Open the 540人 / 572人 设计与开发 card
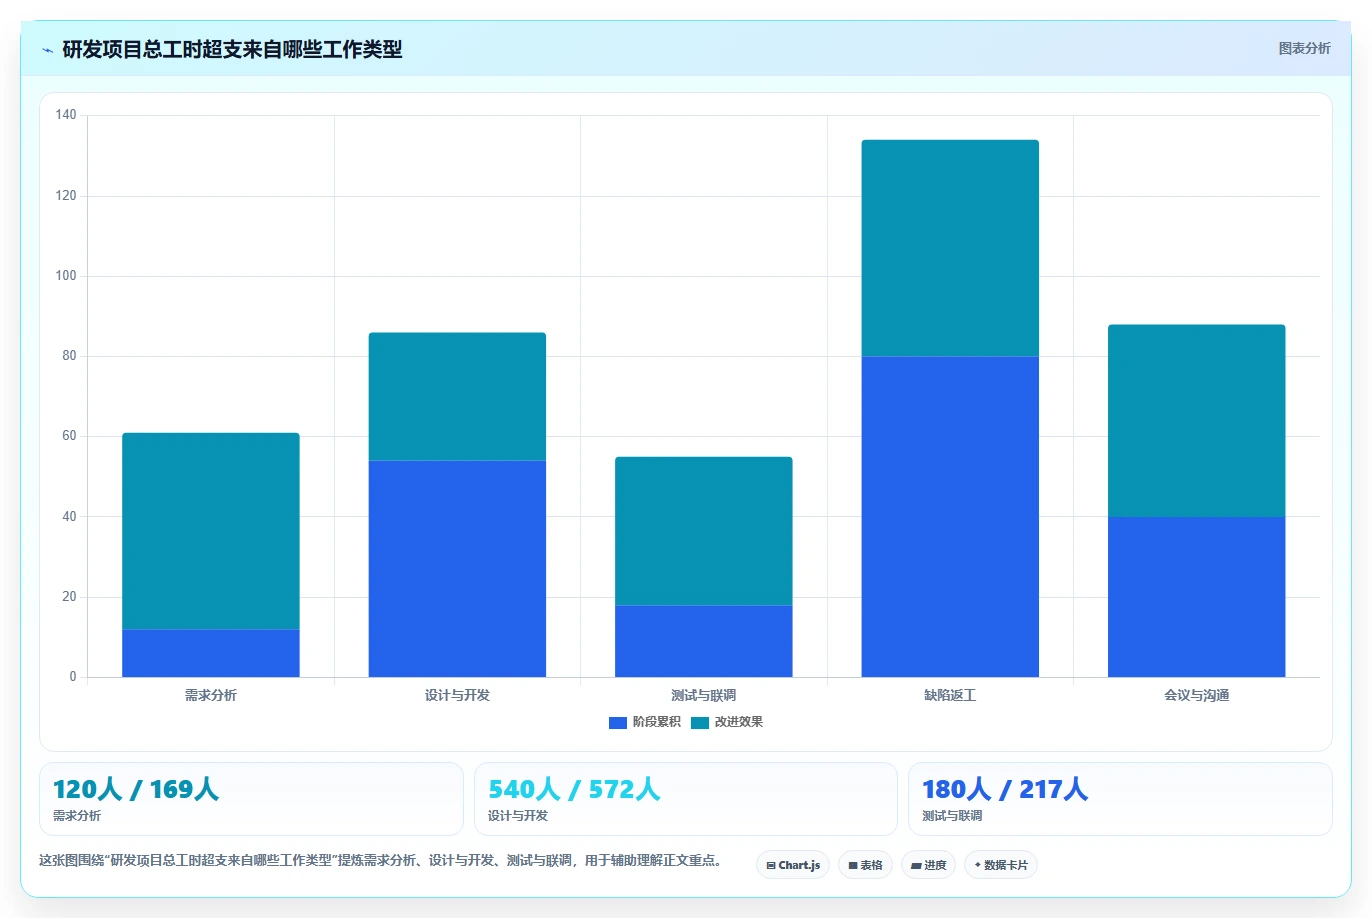The image size is (1372, 918). tap(685, 799)
